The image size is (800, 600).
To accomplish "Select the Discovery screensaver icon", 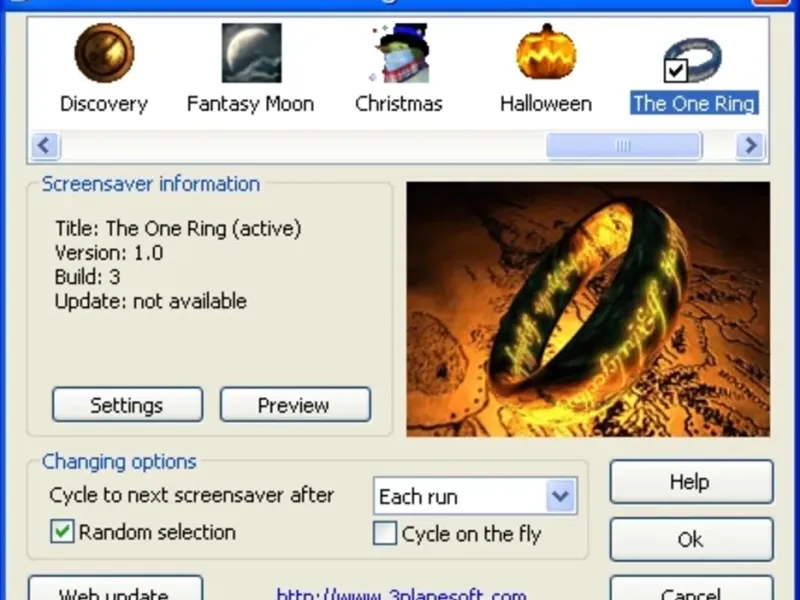I will [104, 53].
